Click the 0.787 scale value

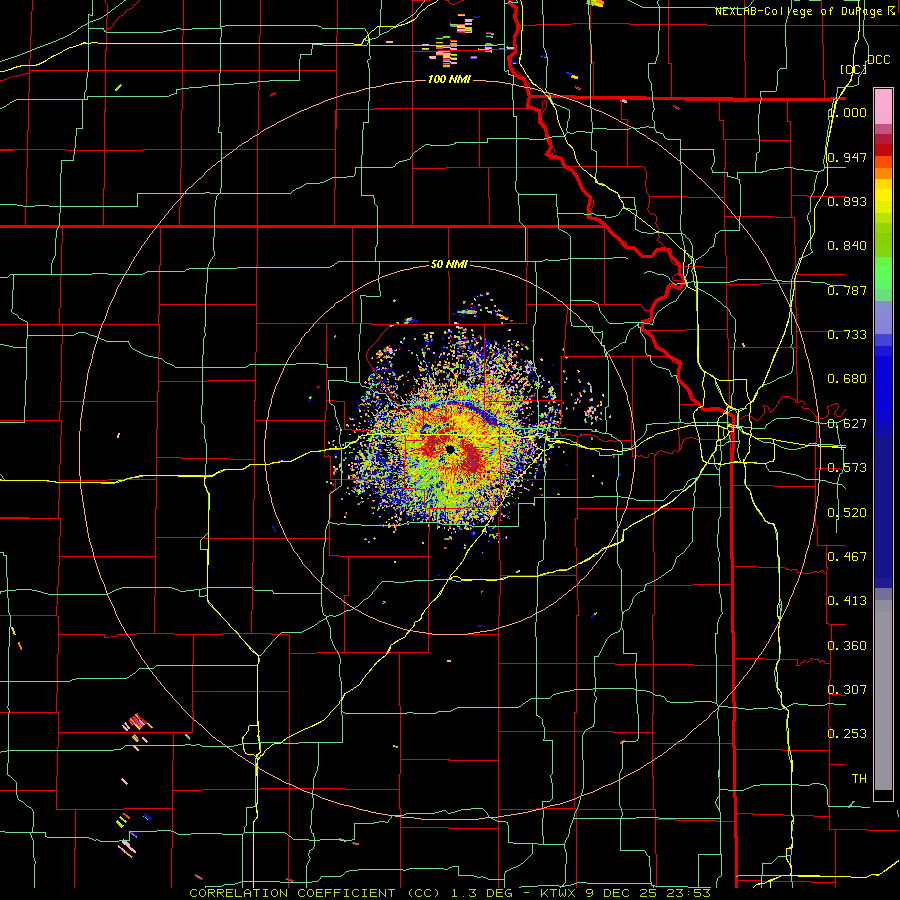pos(847,290)
